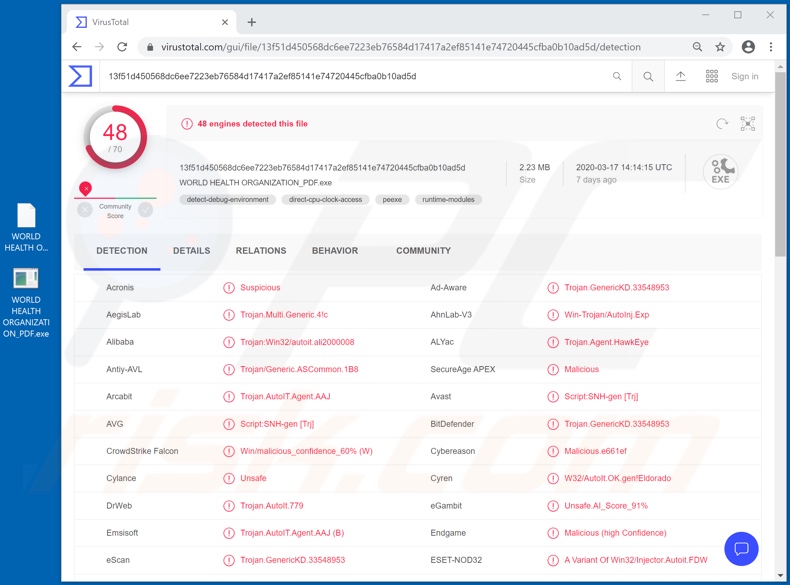Open the new tab plus button
The image size is (790, 585).
tap(252, 22)
